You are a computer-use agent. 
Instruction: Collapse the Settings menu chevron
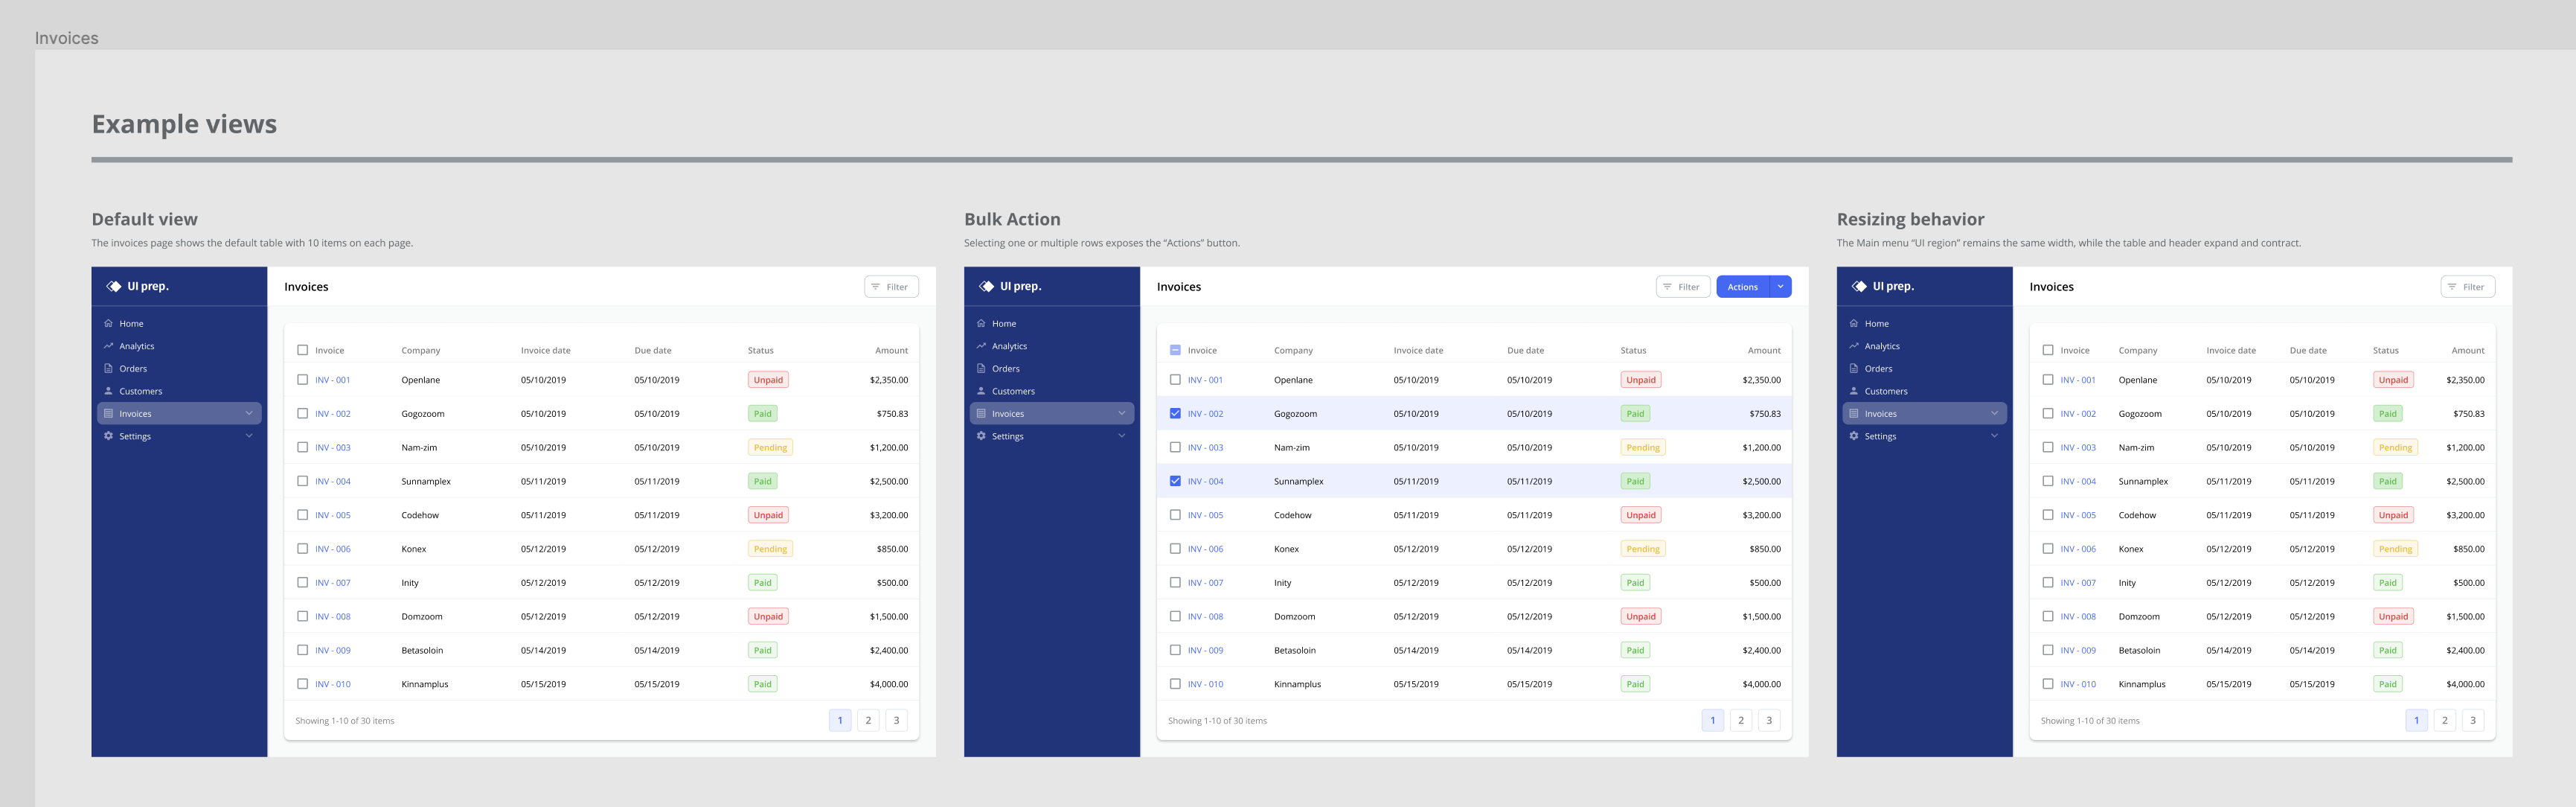click(249, 436)
